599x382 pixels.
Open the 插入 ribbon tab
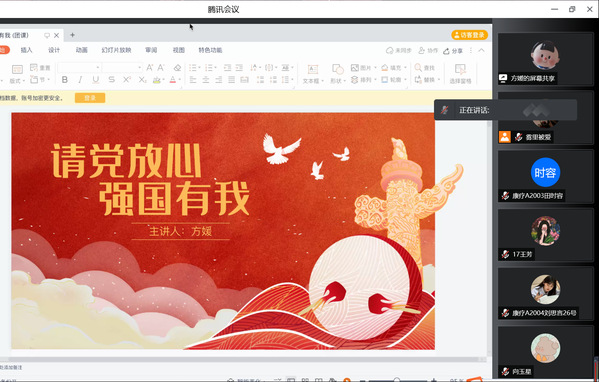26,50
